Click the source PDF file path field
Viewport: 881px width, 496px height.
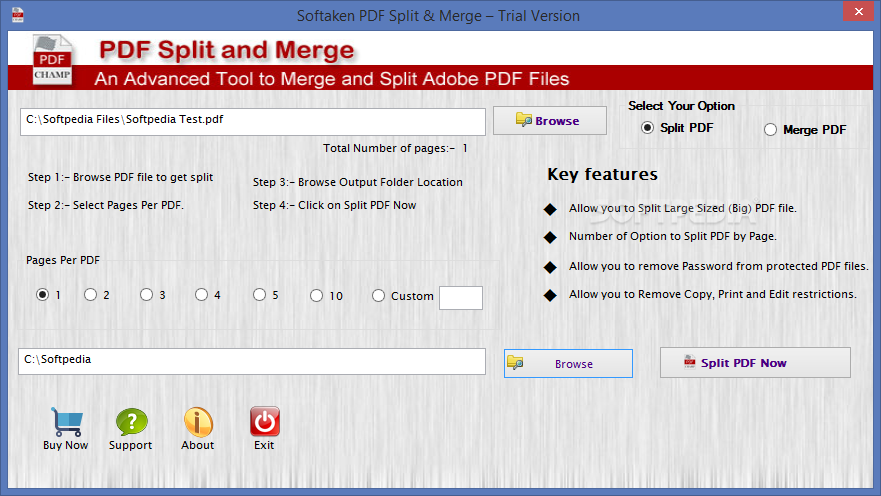tap(253, 122)
